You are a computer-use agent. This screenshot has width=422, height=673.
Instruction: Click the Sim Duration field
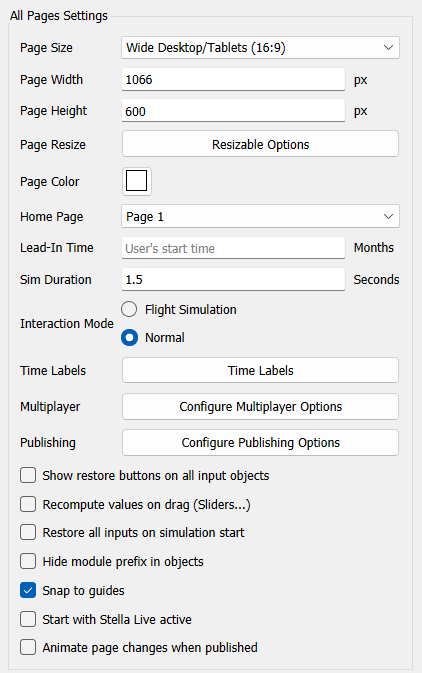233,279
